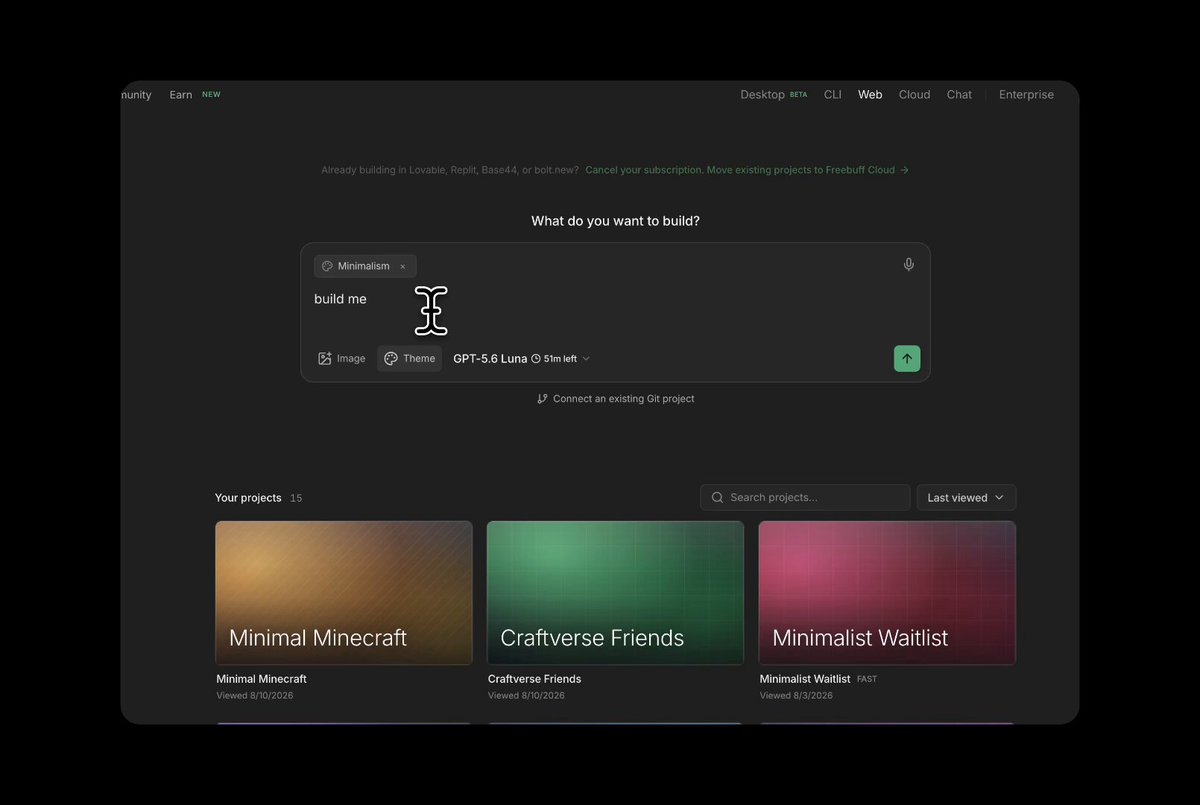Click the 'Your projects' heading text
1200x805 pixels.
[248, 498]
